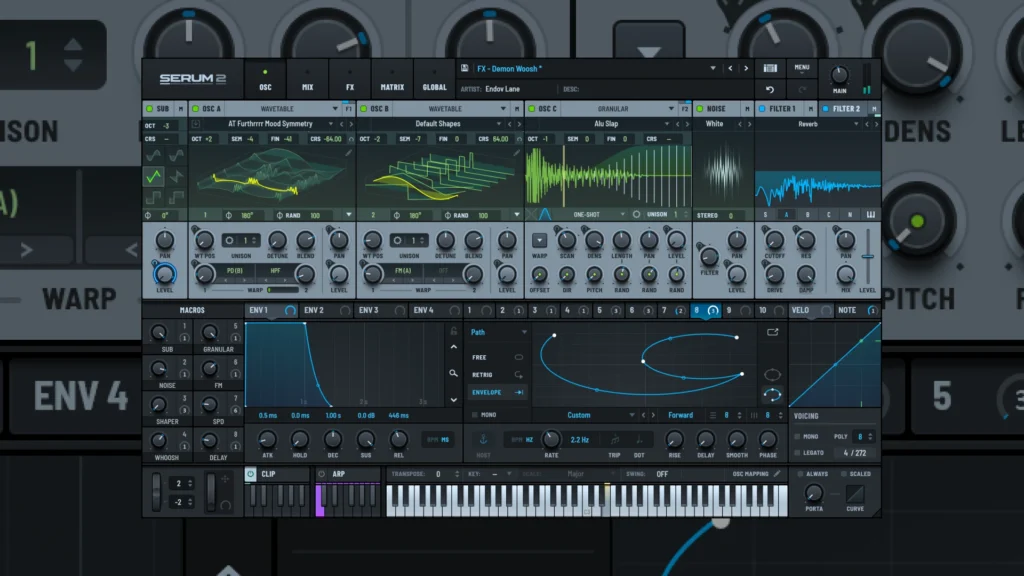Screen dimensions: 1024x576
Task: Toggle the CLIP power button
Action: click(x=251, y=474)
